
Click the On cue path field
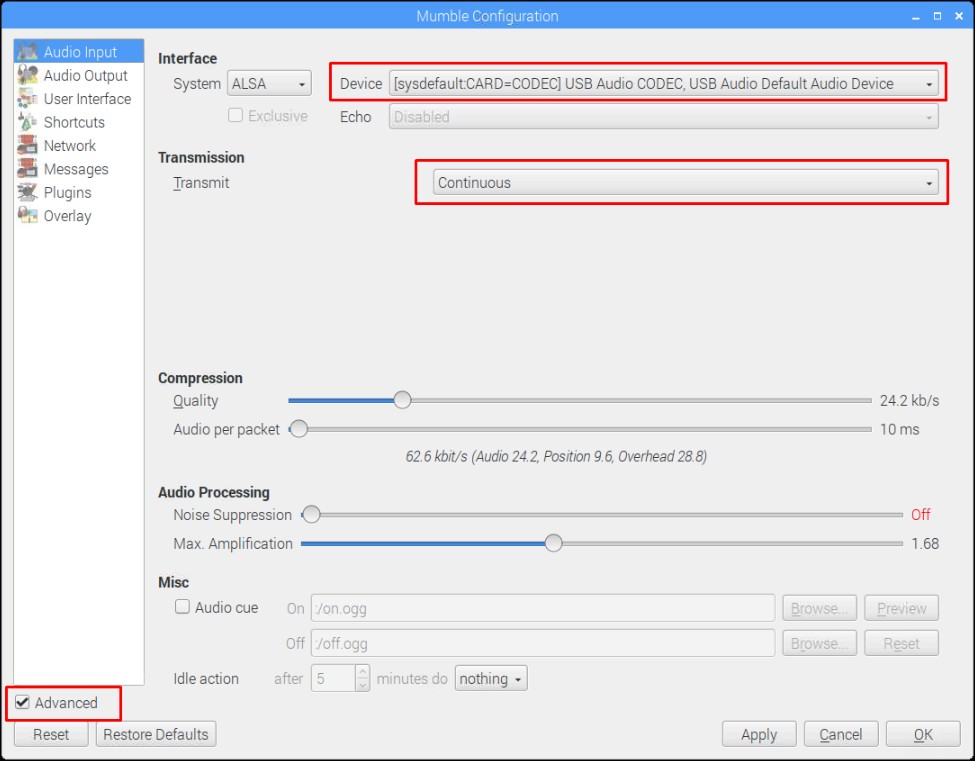543,607
